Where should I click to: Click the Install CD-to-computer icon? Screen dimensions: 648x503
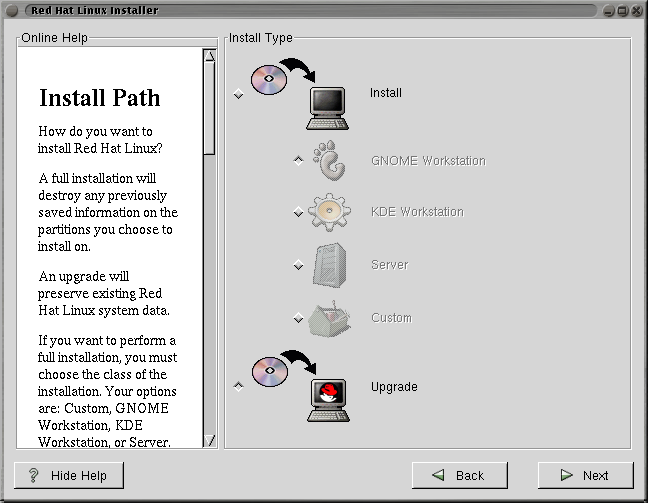pos(299,93)
